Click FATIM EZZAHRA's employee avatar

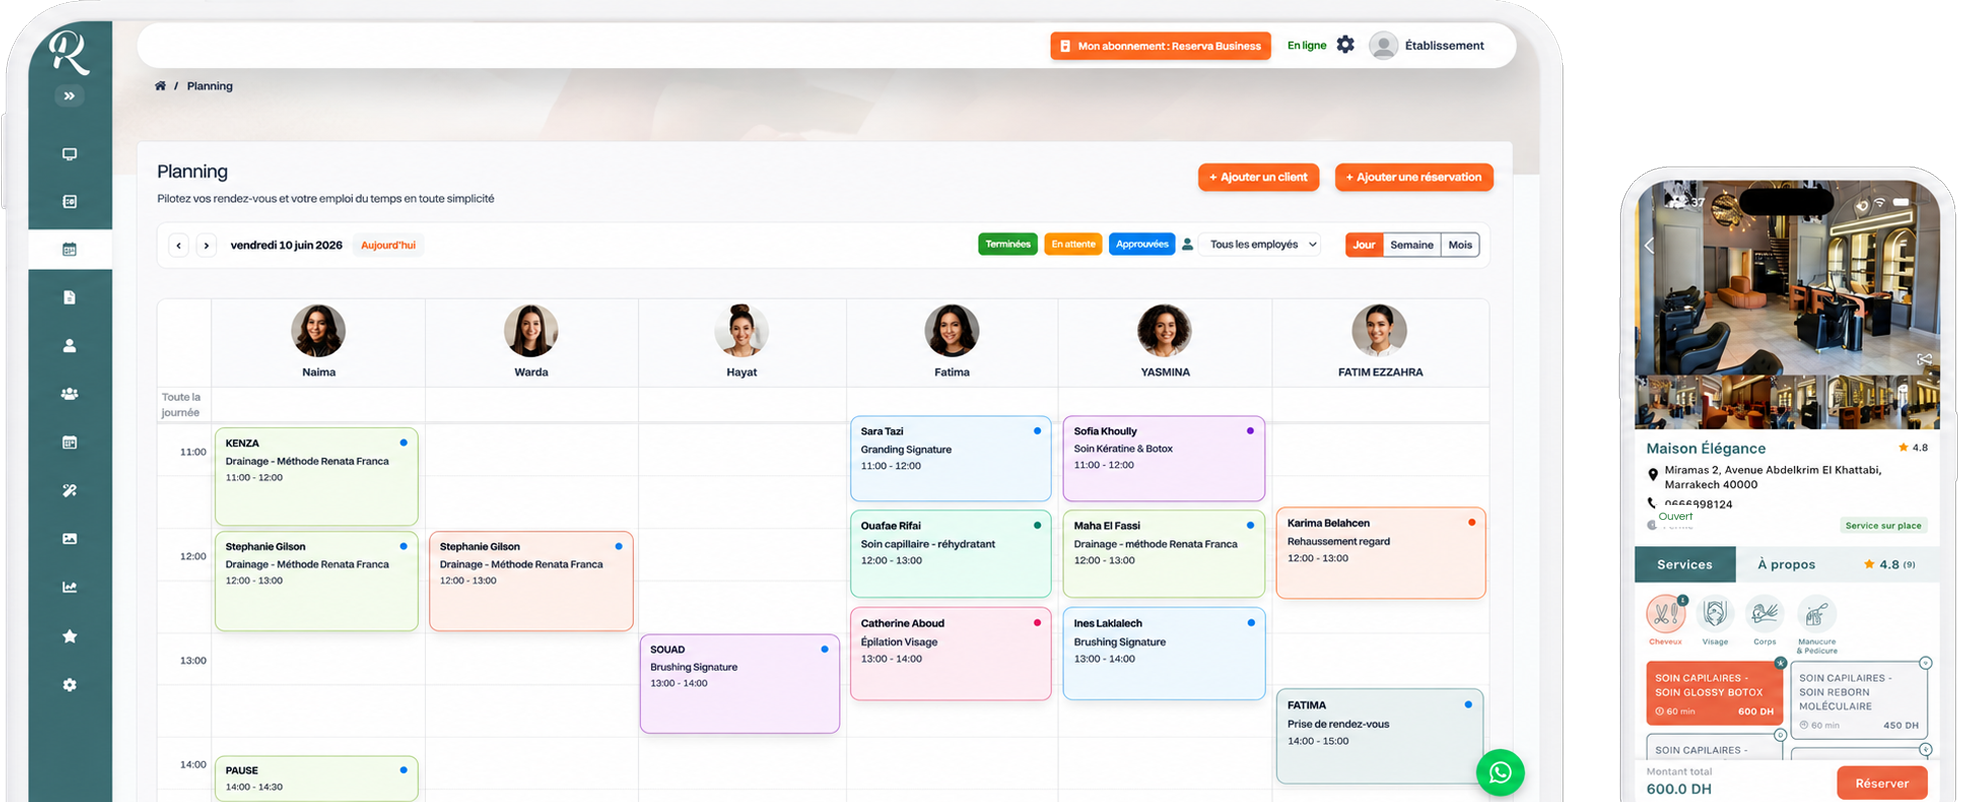1380,331
